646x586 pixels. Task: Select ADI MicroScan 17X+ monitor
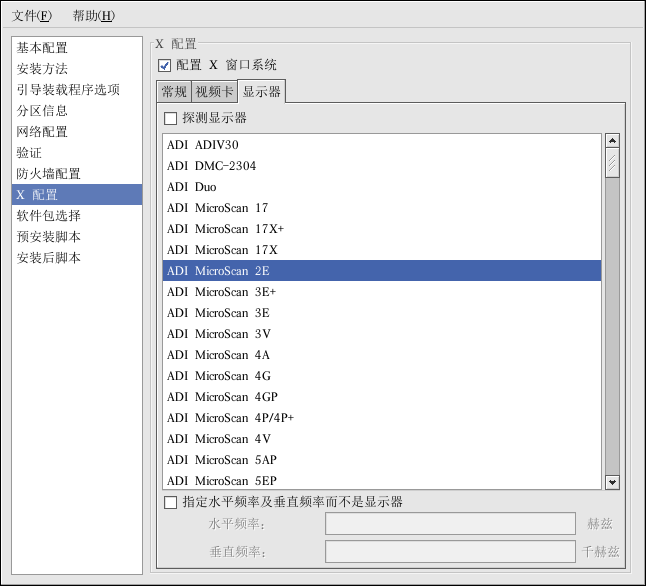click(225, 229)
